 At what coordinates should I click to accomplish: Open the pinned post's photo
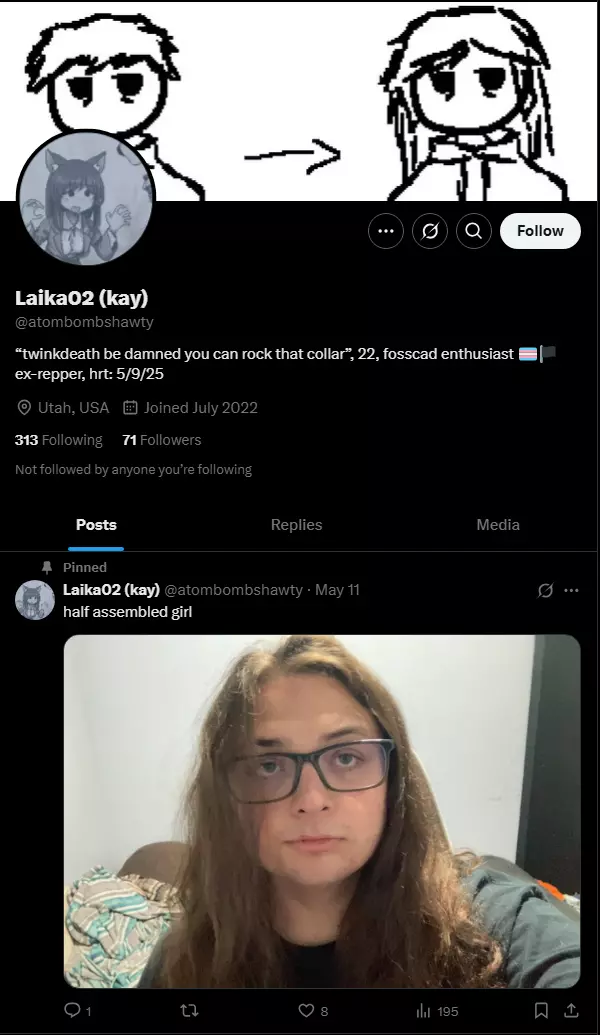coord(321,811)
